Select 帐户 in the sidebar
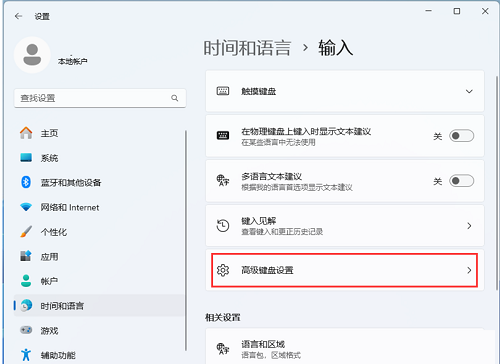The height and width of the screenshot is (364, 500). [x=99, y=281]
